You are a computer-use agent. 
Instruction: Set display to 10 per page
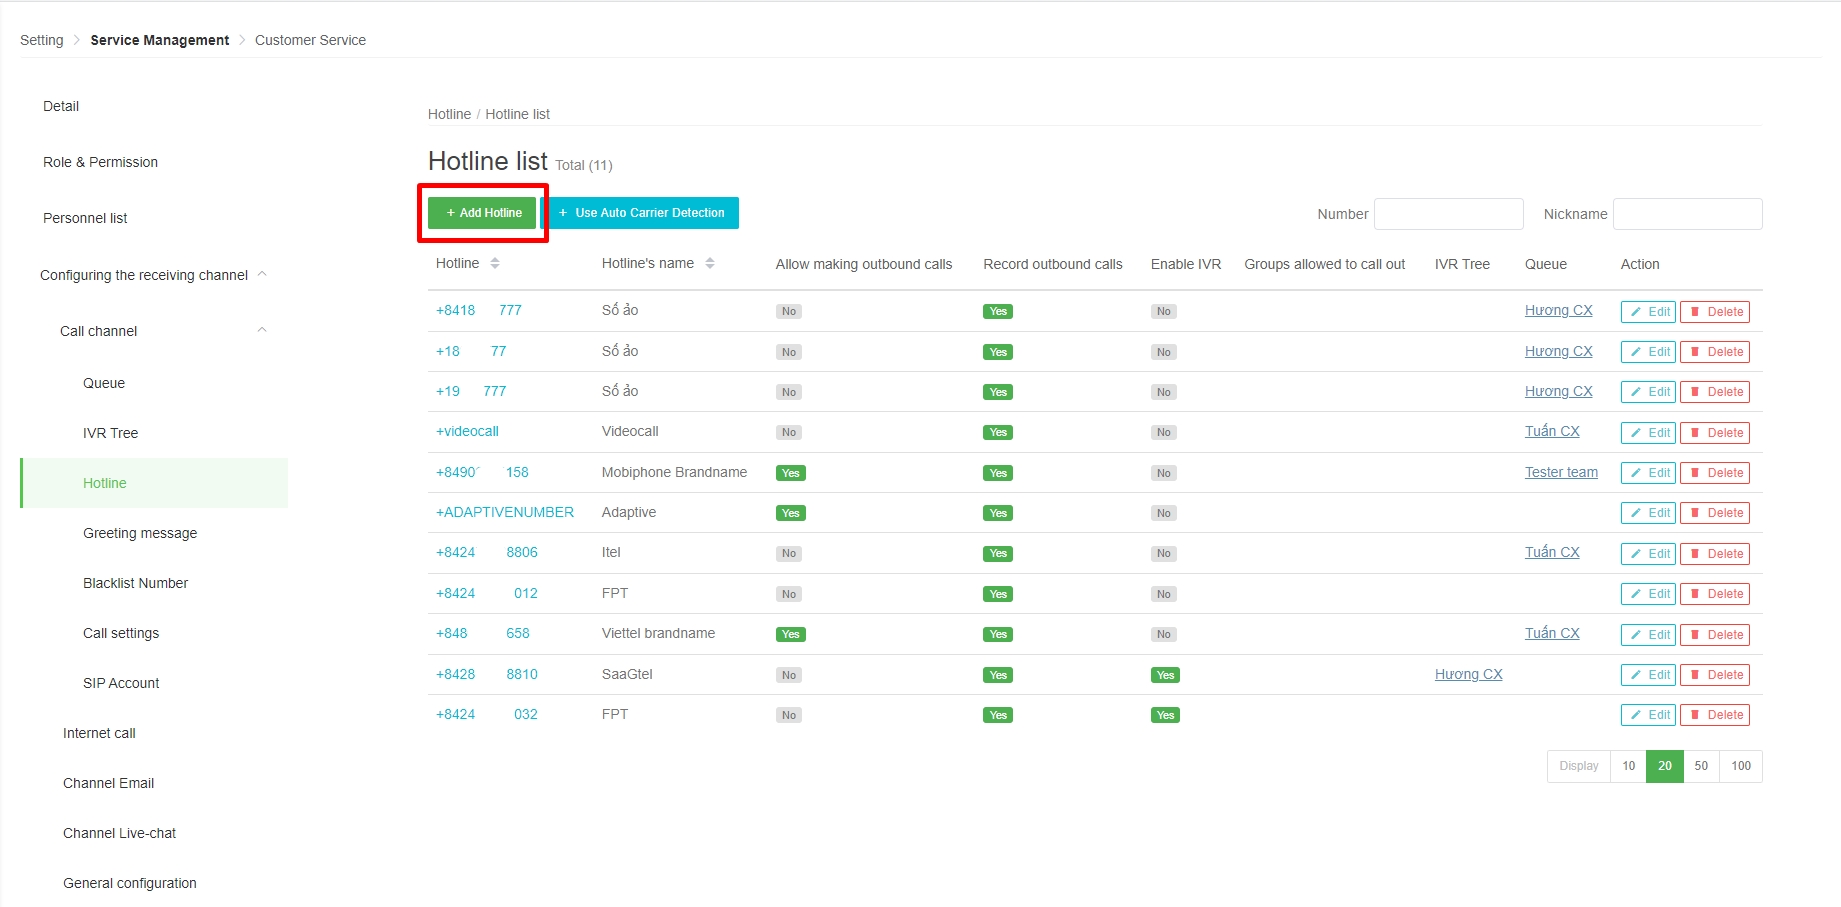(1628, 766)
